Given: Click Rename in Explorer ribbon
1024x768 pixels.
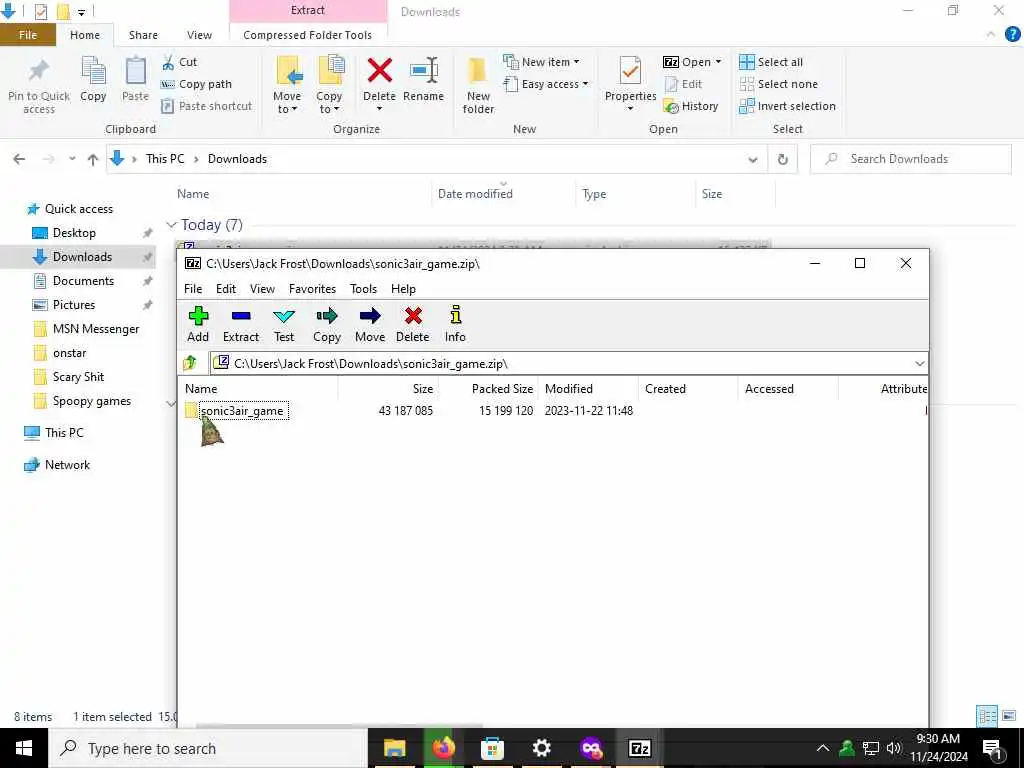Looking at the screenshot, I should [x=423, y=80].
